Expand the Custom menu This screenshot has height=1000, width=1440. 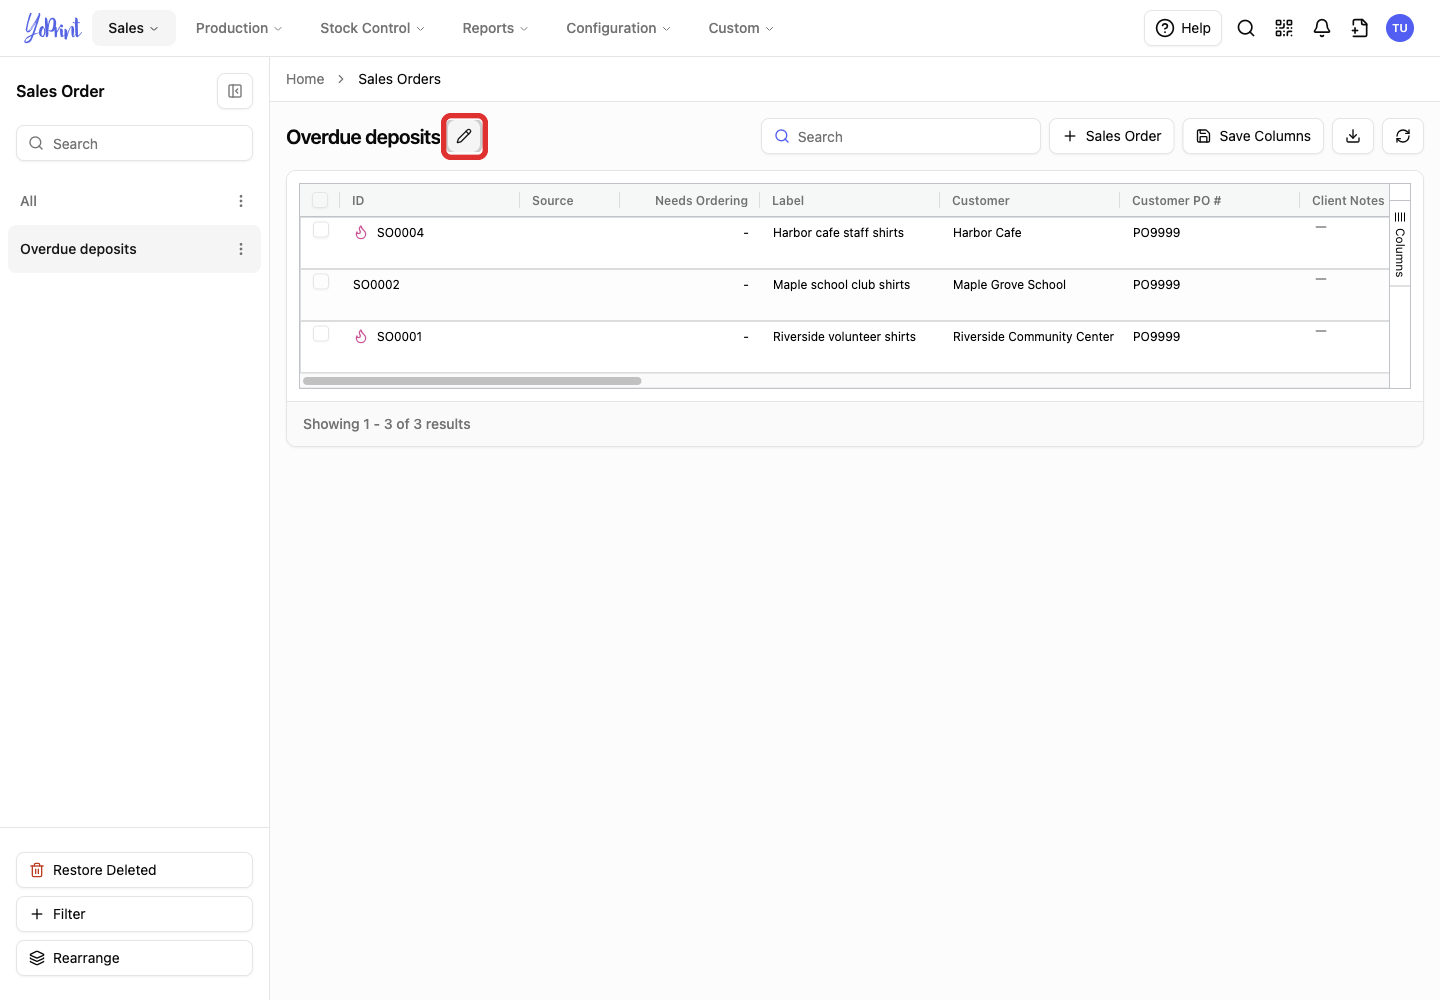point(741,28)
